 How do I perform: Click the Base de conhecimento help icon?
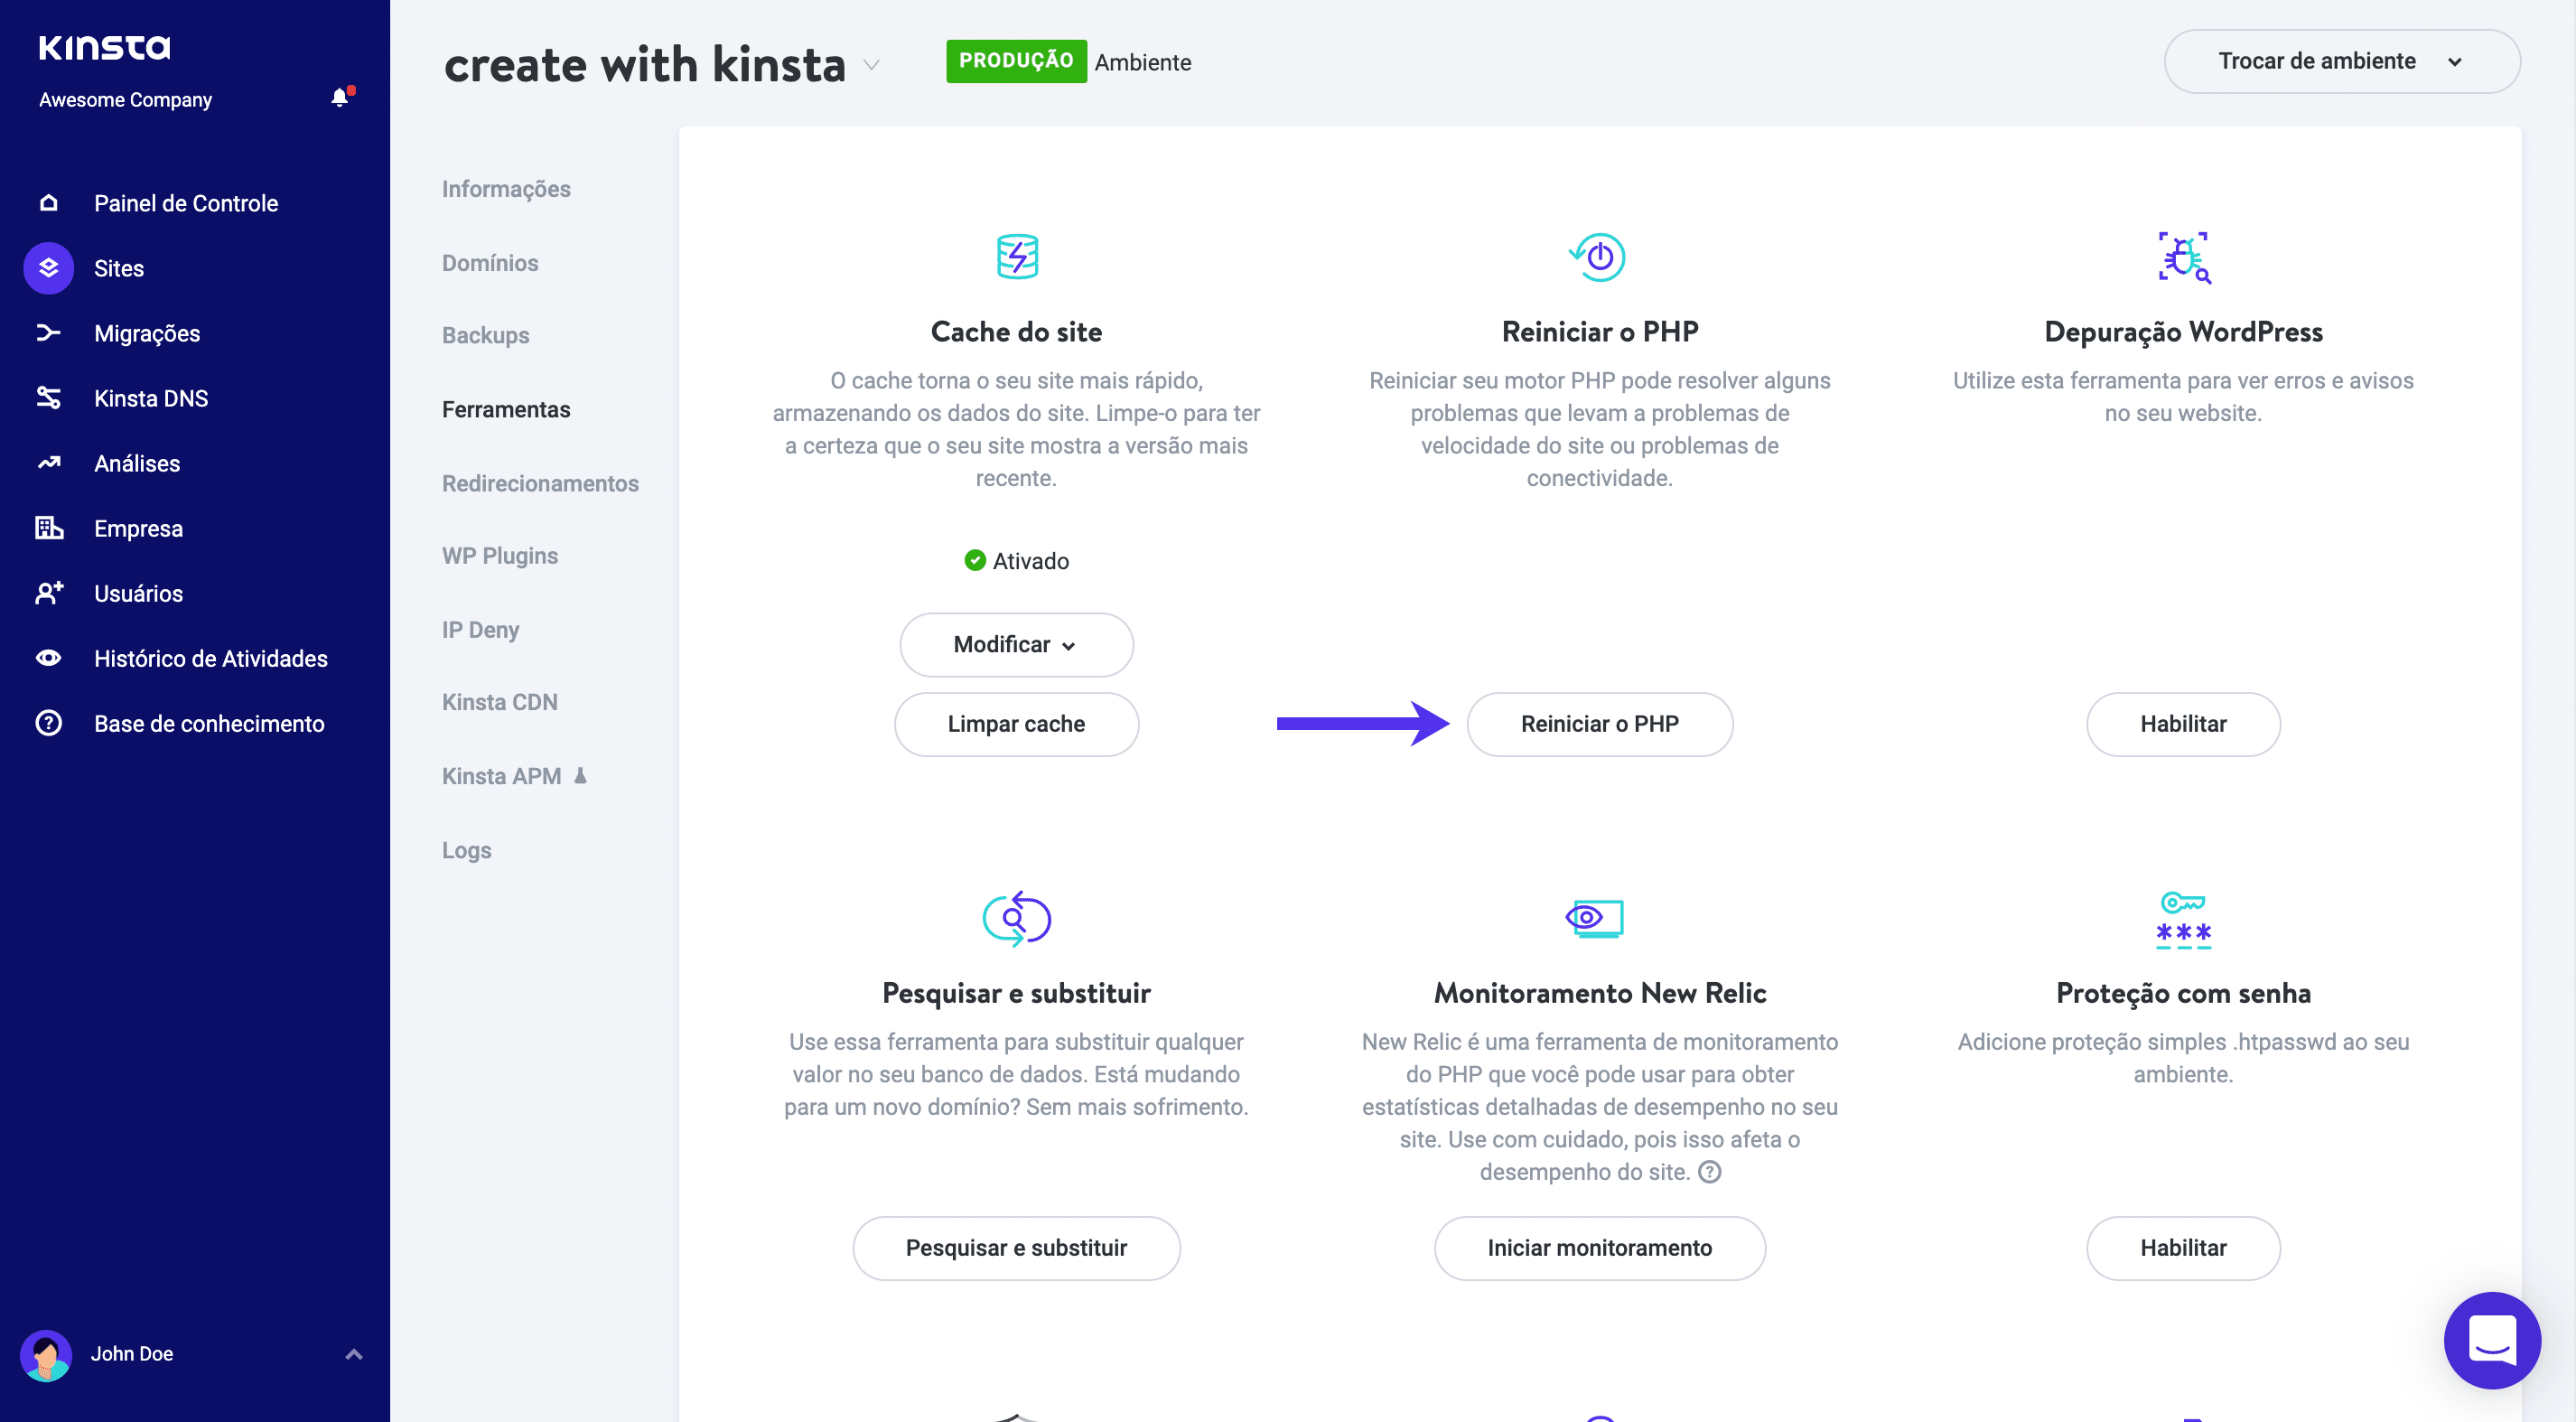[x=49, y=723]
